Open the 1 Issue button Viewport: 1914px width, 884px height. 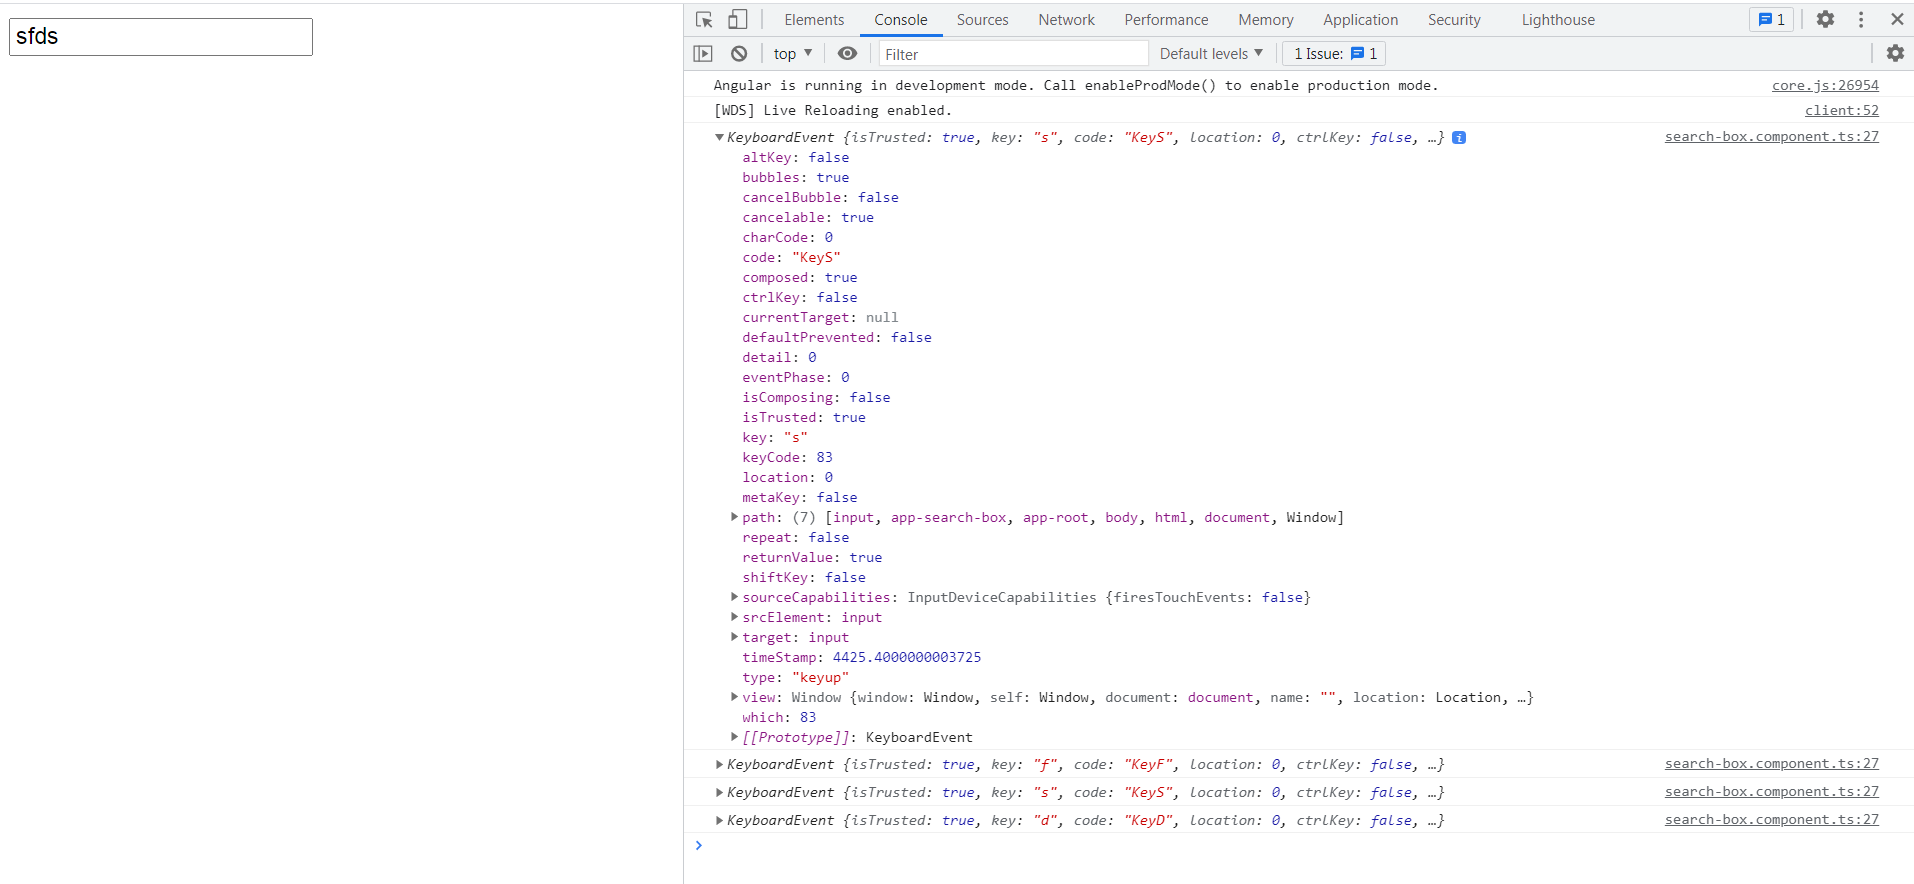1334,54
